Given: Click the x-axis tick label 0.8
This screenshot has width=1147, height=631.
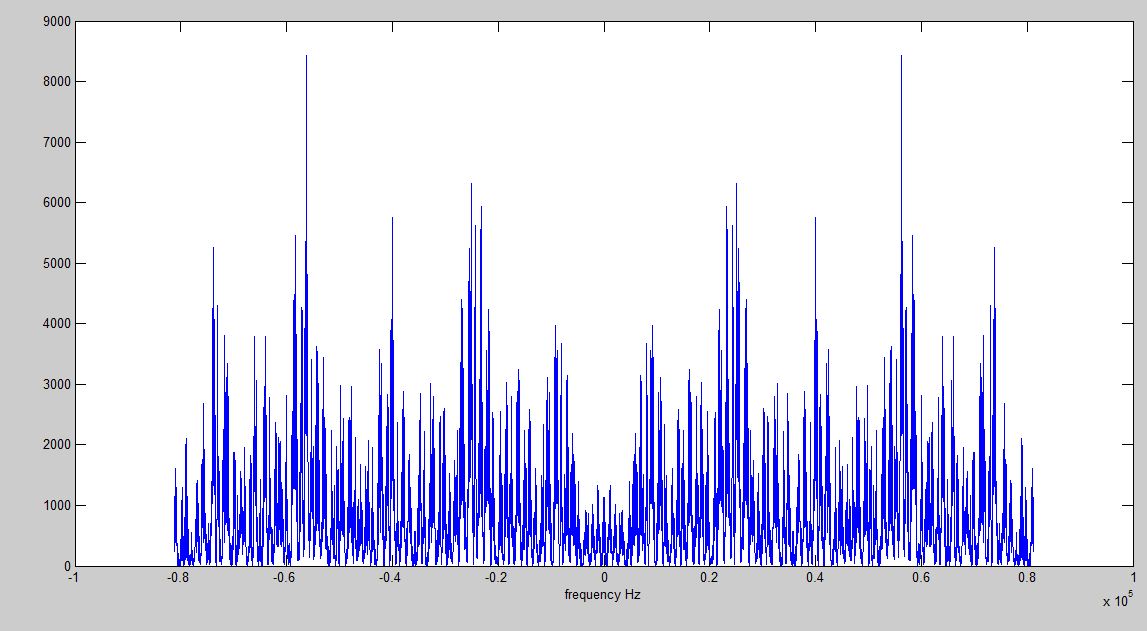Looking at the screenshot, I should (x=1027, y=578).
